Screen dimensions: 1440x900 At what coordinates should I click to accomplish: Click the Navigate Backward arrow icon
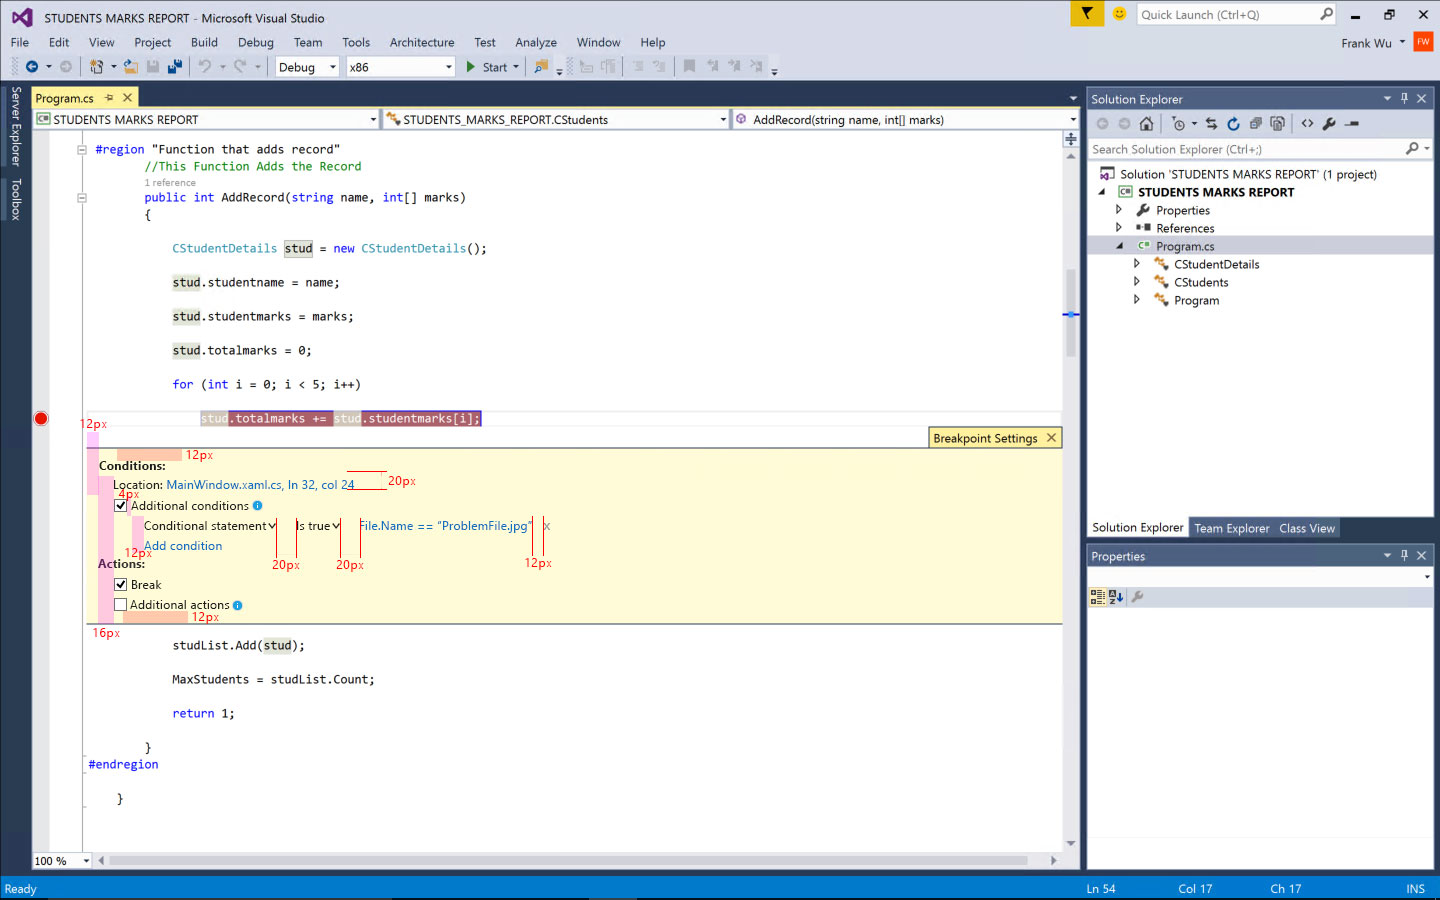32,67
